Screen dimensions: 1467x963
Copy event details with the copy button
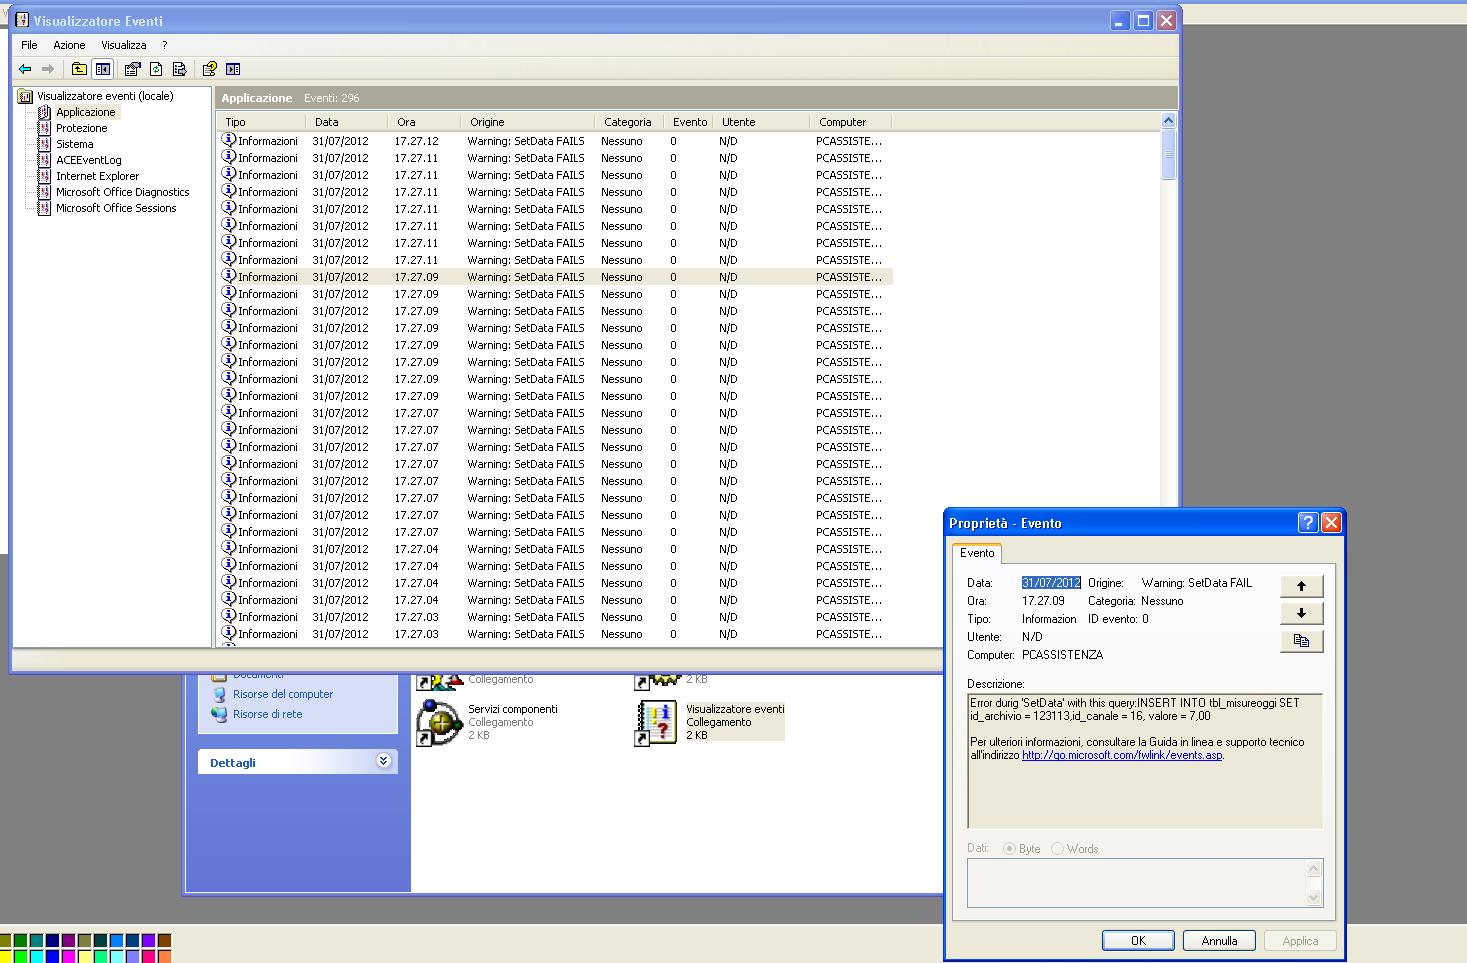[1301, 641]
